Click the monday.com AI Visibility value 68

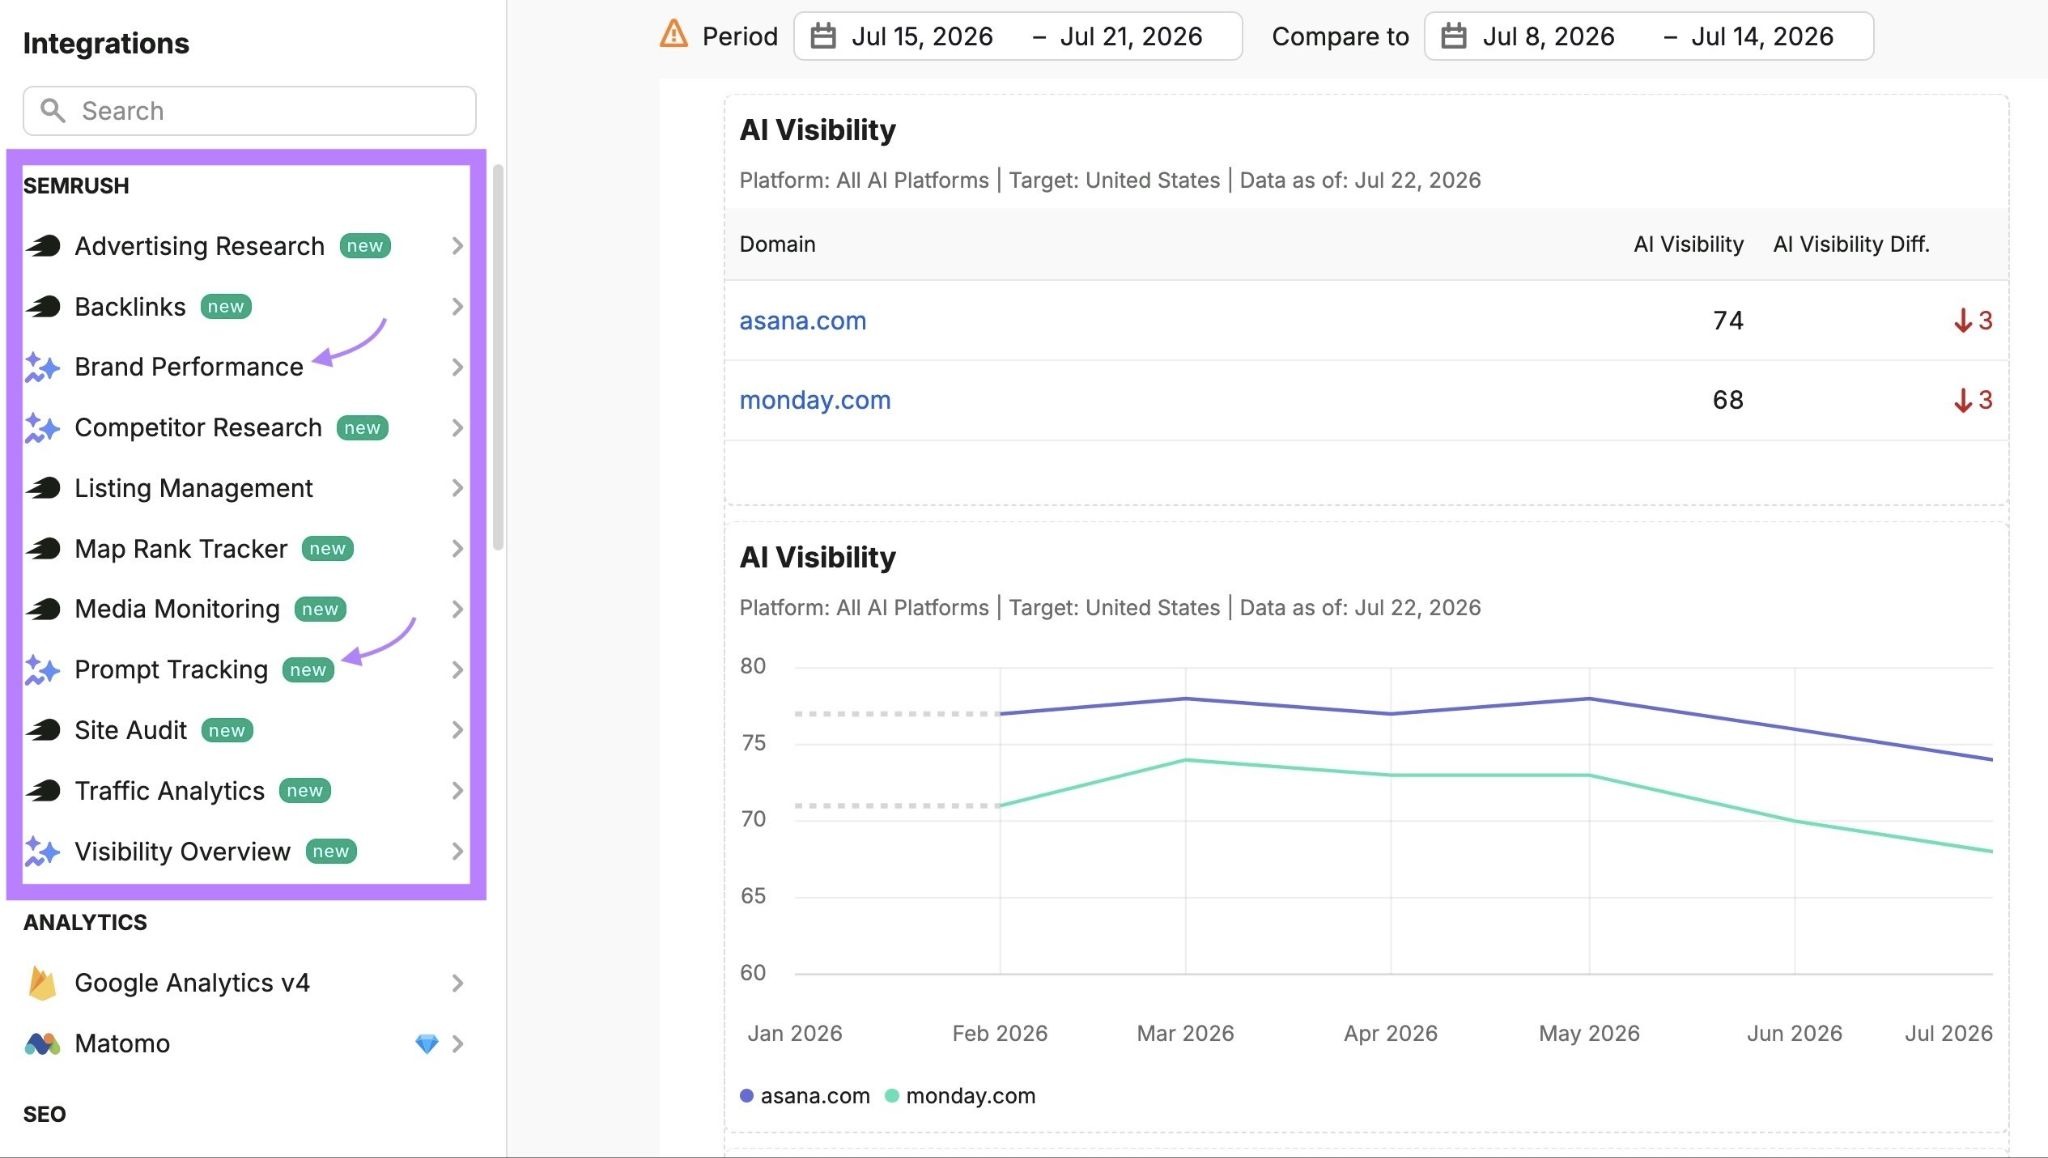click(x=1728, y=400)
